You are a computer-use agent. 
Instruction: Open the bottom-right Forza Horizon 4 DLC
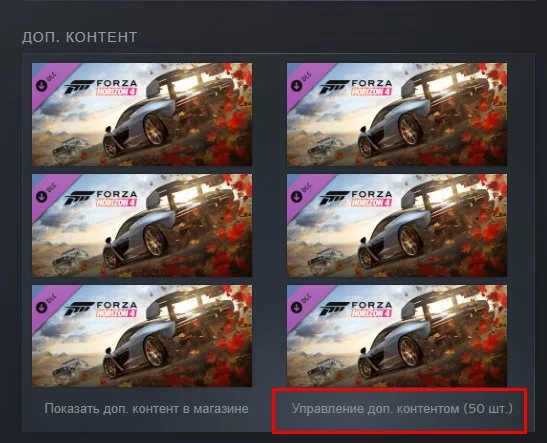click(x=397, y=336)
